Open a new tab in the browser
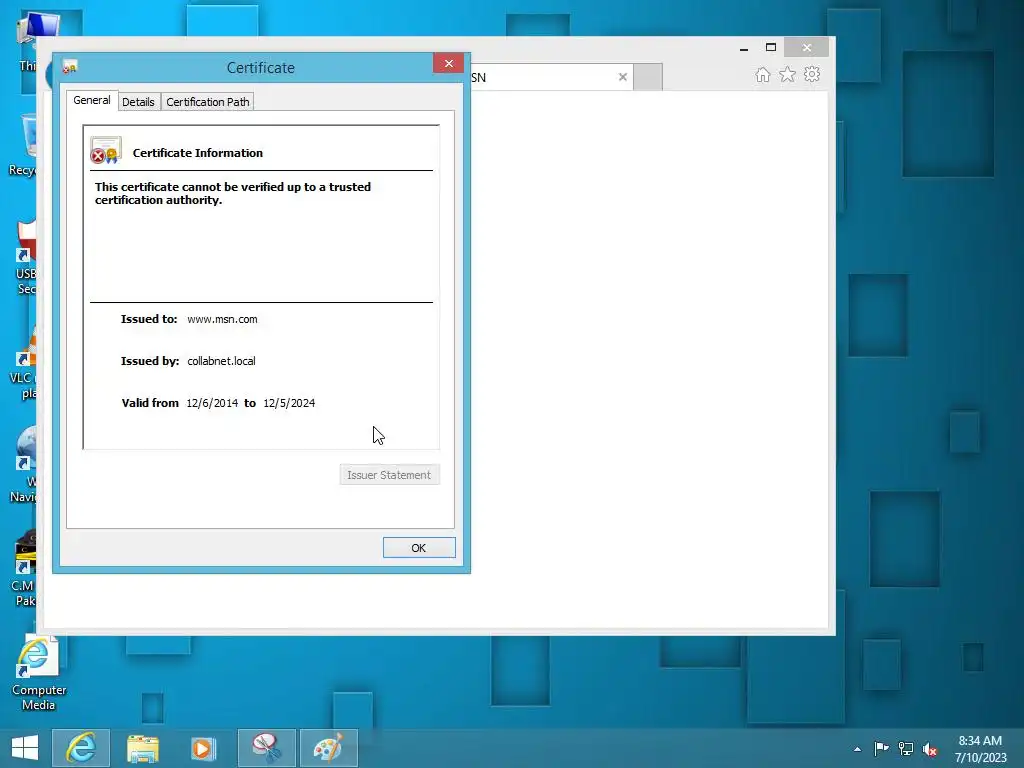Image resolution: width=1024 pixels, height=768 pixels. (648, 77)
